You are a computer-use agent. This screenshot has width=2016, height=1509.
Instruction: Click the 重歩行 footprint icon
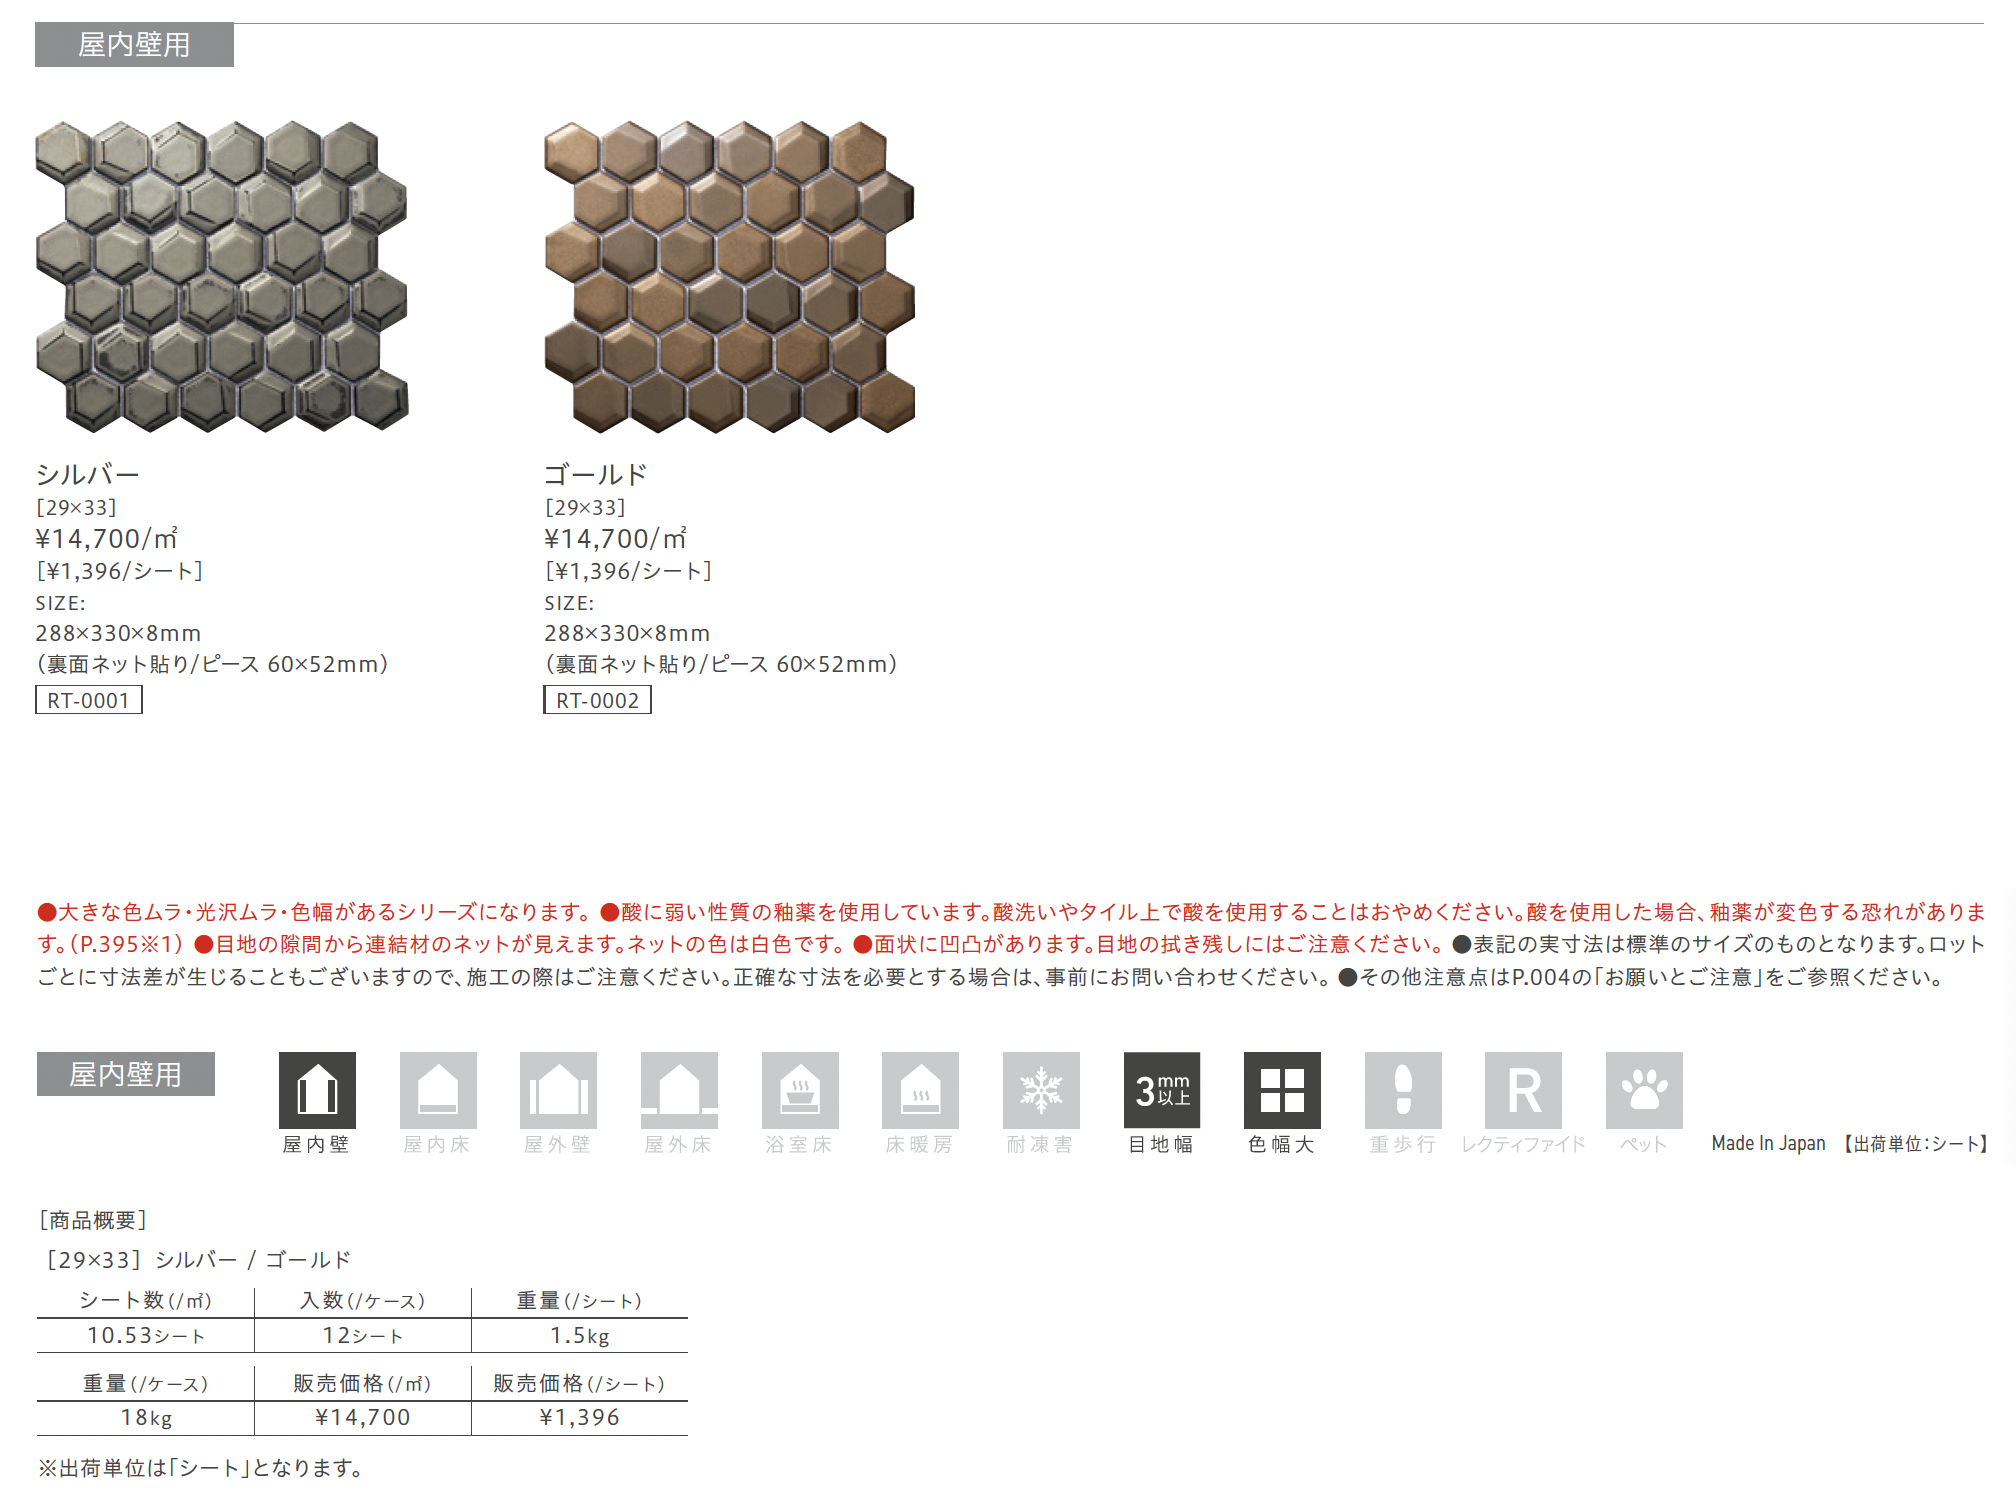pos(1403,1090)
